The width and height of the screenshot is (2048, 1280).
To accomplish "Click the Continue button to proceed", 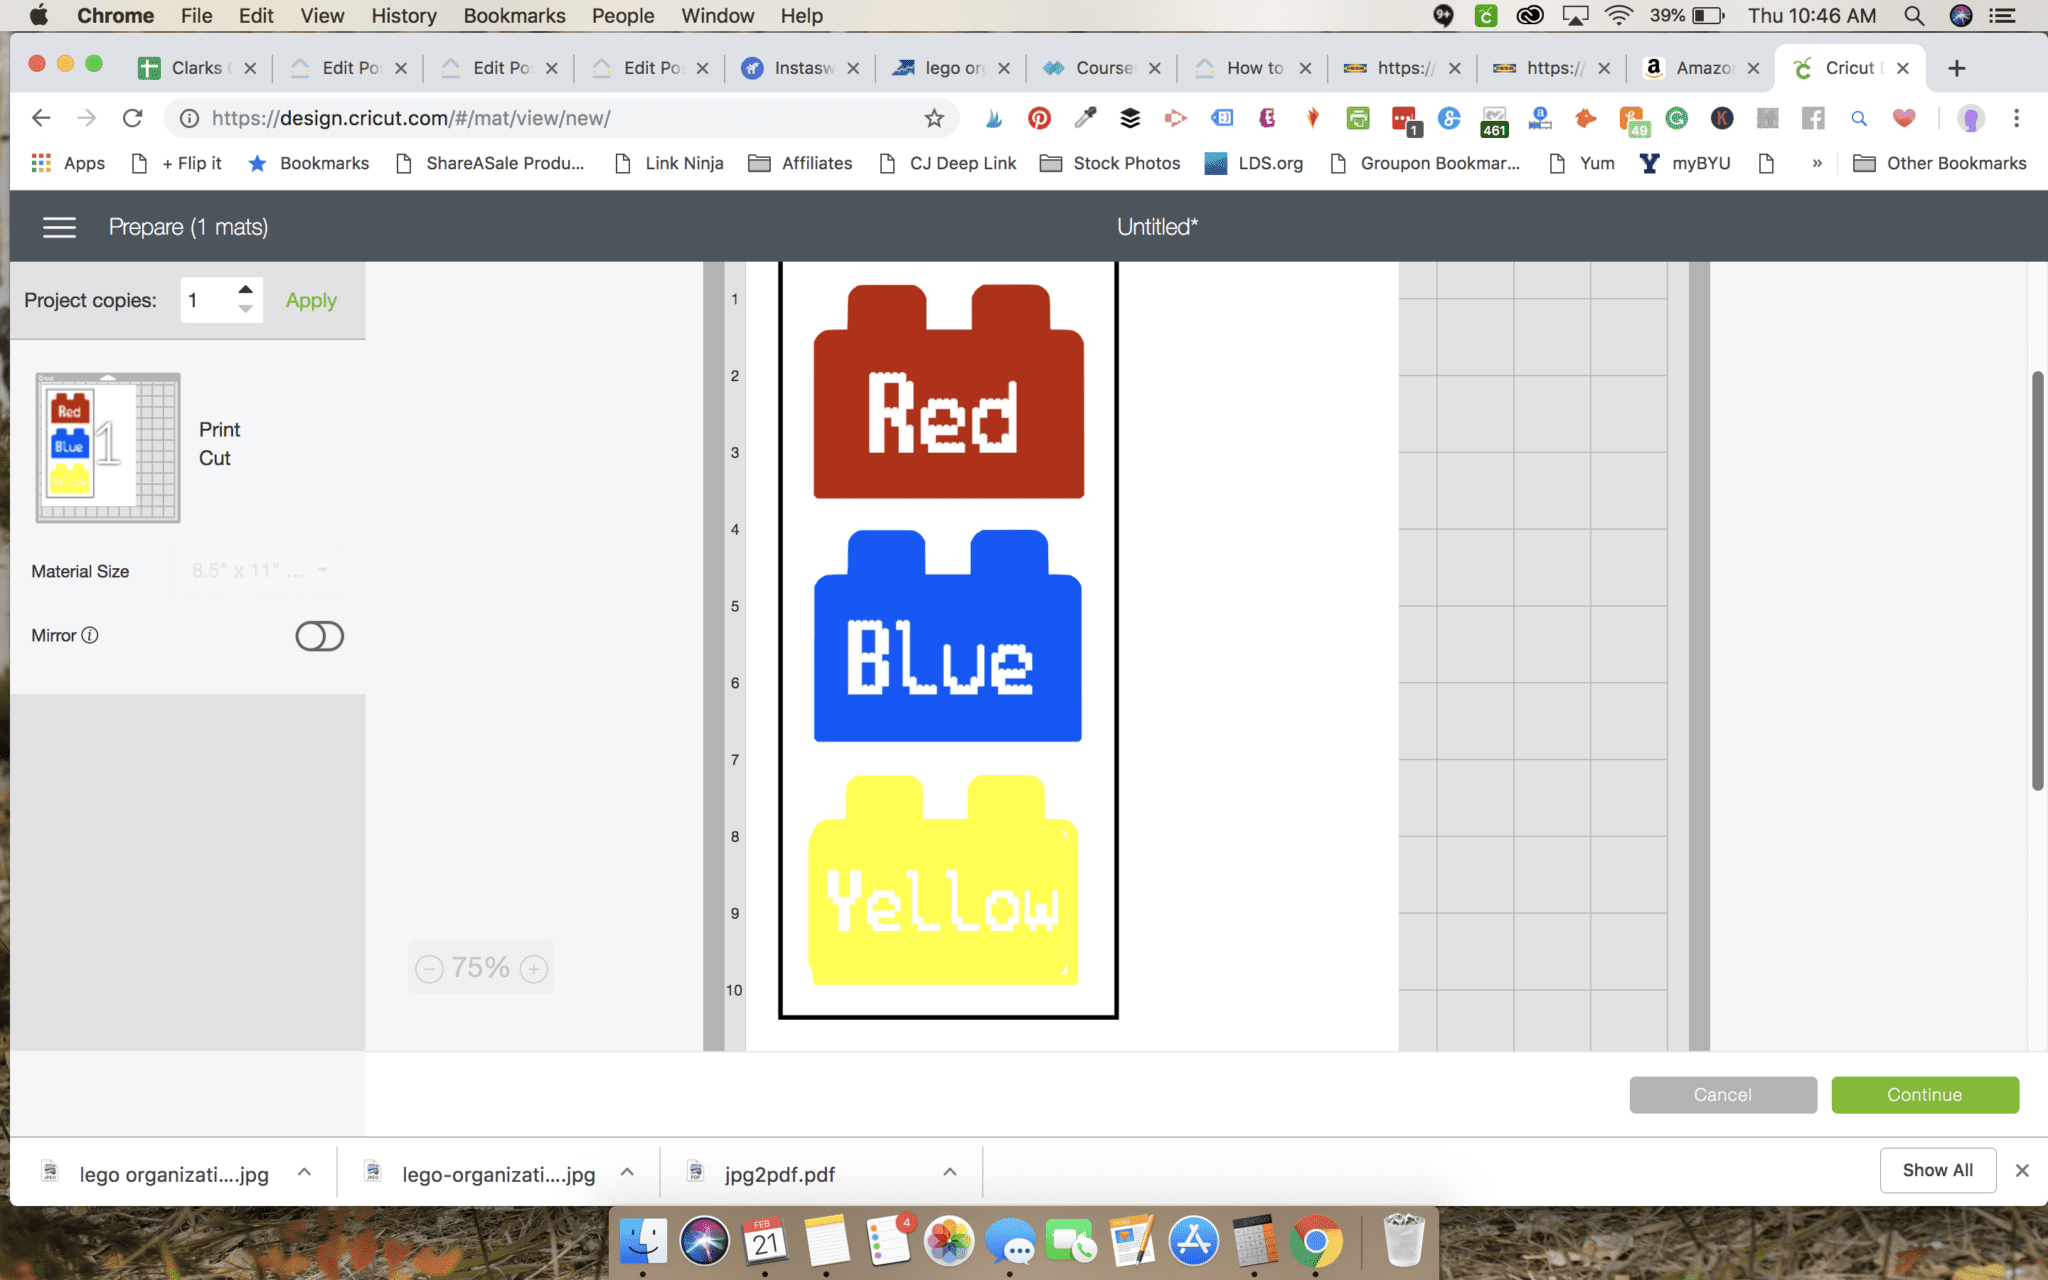I will [x=1926, y=1094].
